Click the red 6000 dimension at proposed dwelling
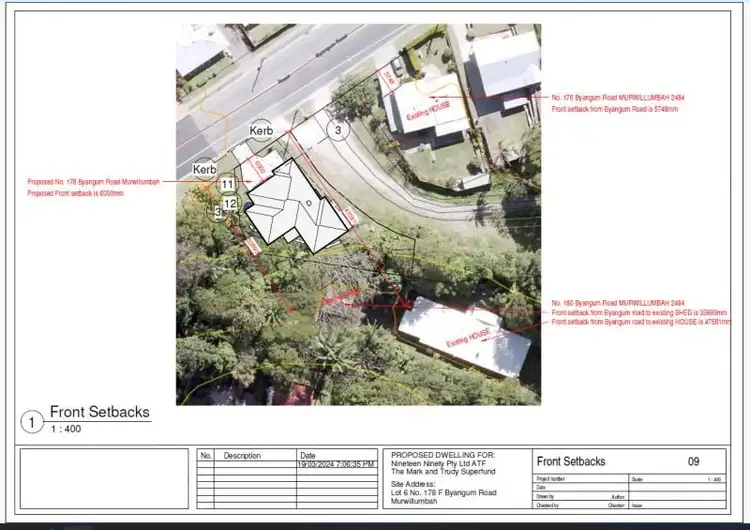Screen dimensions: 750x530 click(259, 167)
